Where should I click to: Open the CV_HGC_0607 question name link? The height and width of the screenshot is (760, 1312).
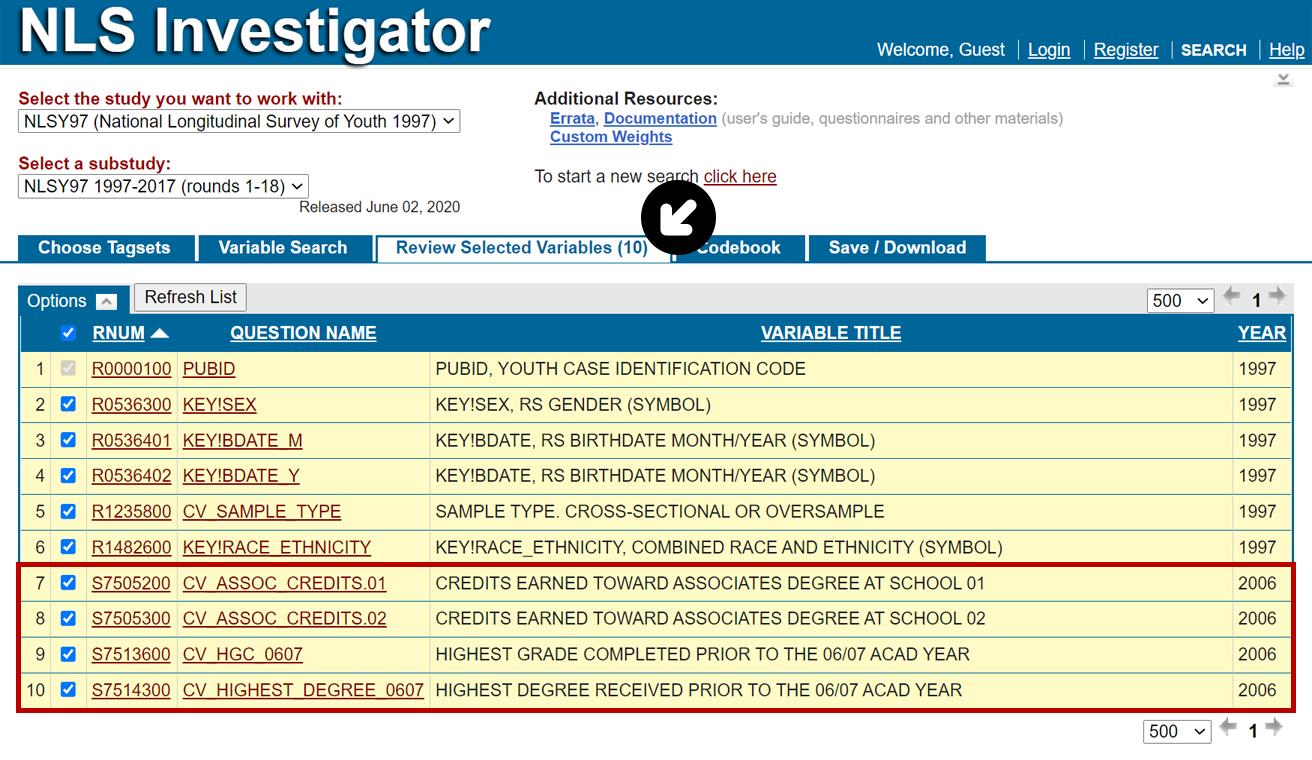243,654
